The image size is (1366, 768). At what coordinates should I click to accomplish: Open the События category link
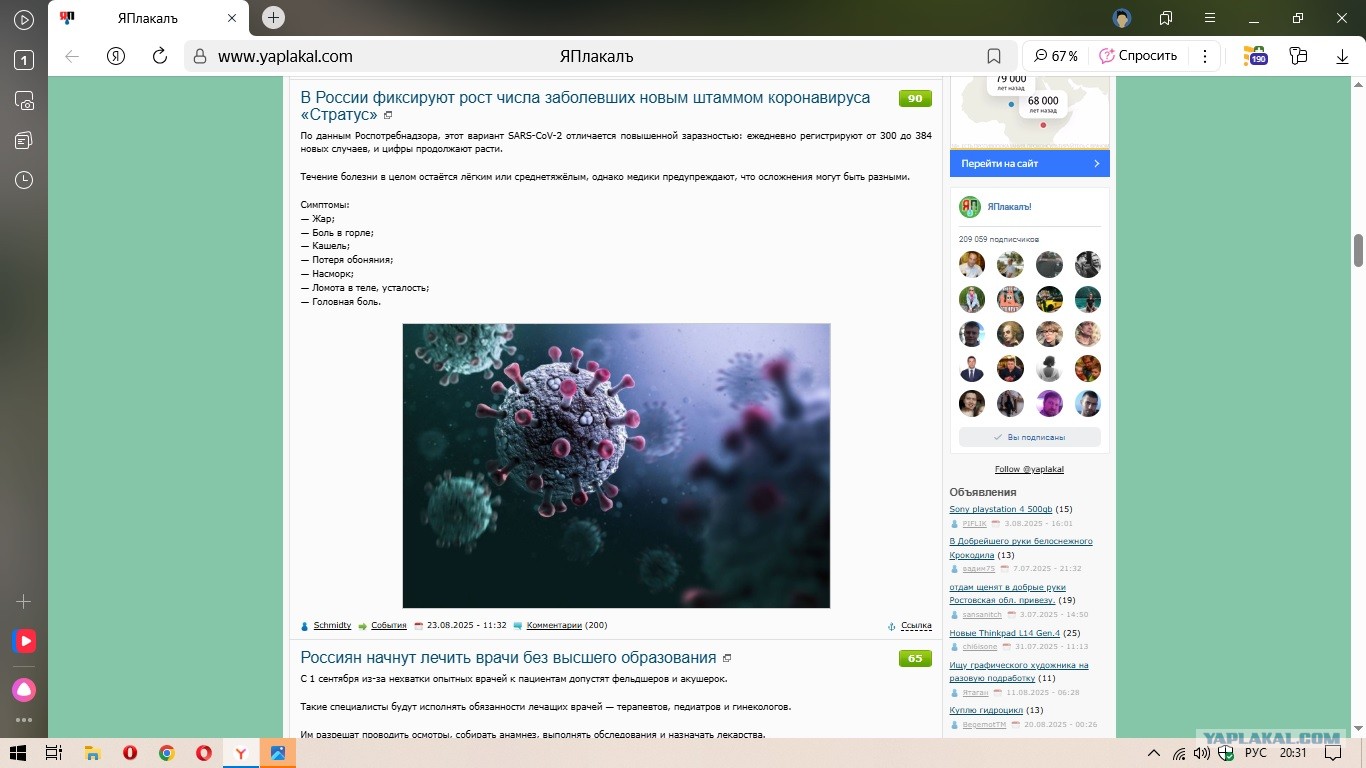(388, 625)
